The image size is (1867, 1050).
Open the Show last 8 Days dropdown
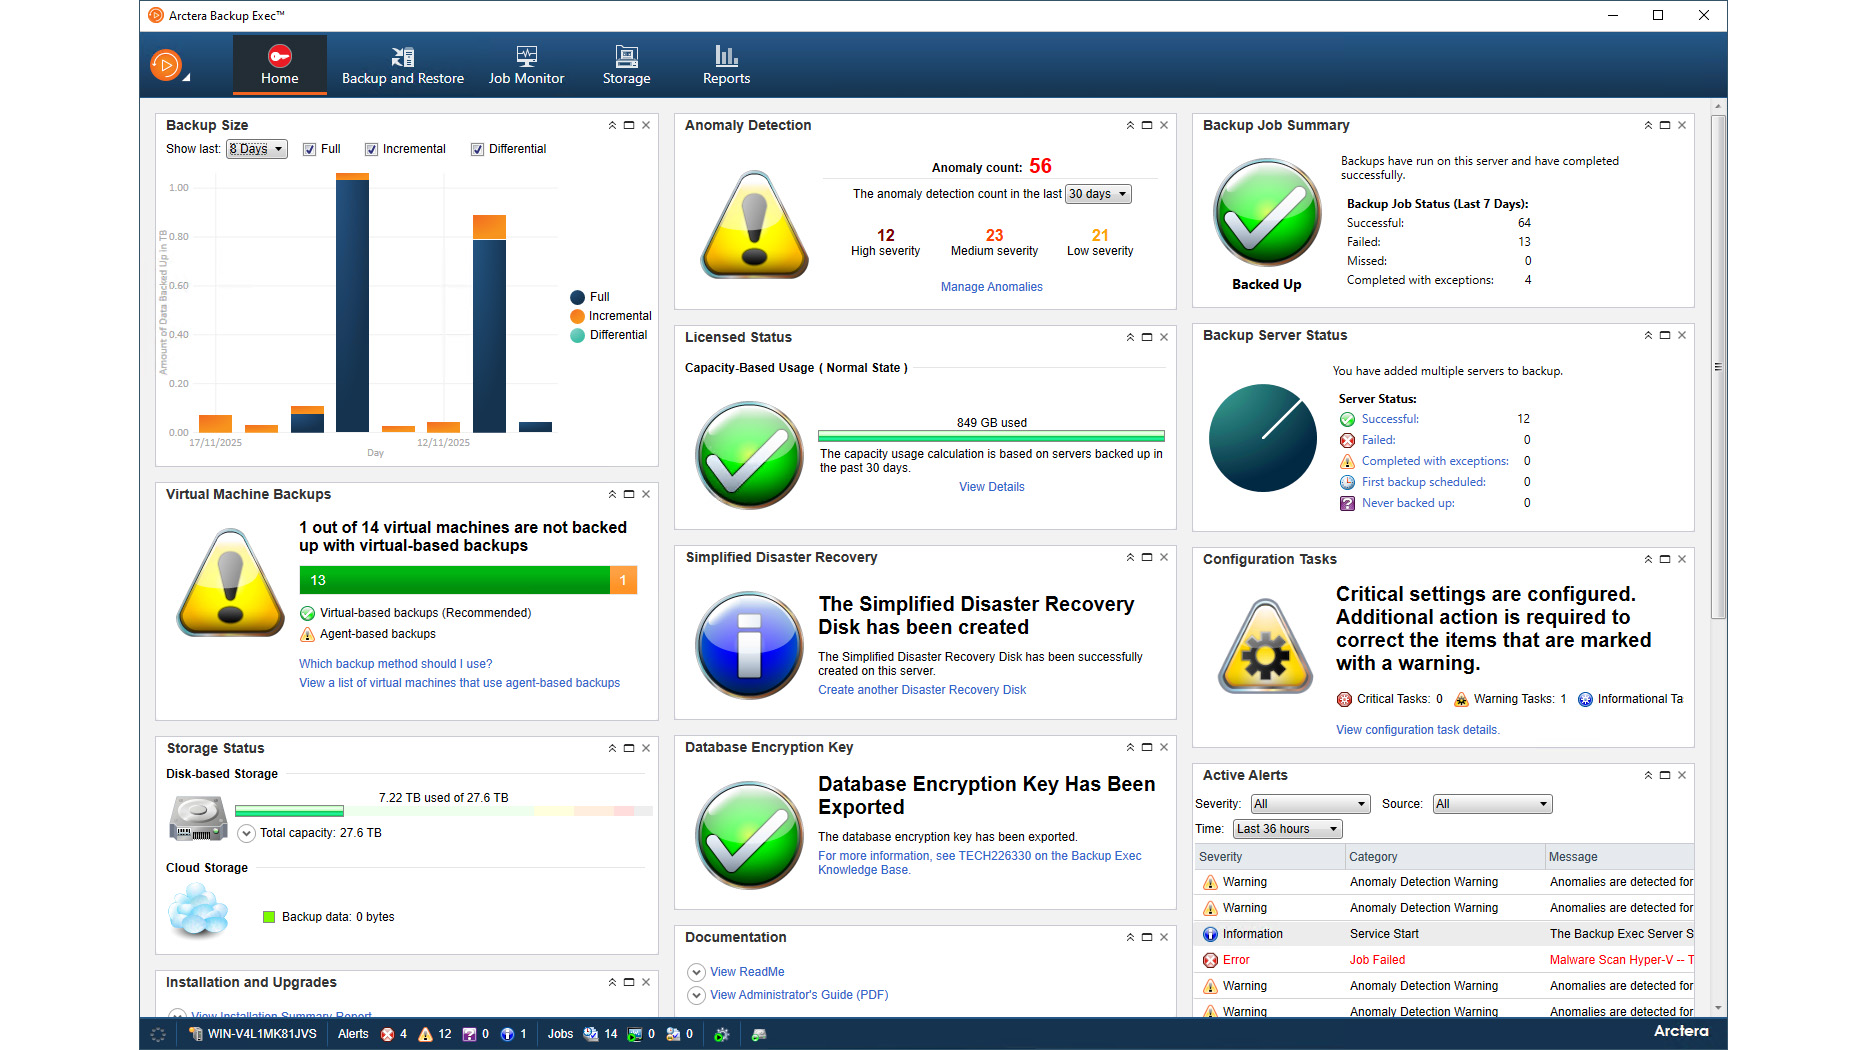point(256,149)
